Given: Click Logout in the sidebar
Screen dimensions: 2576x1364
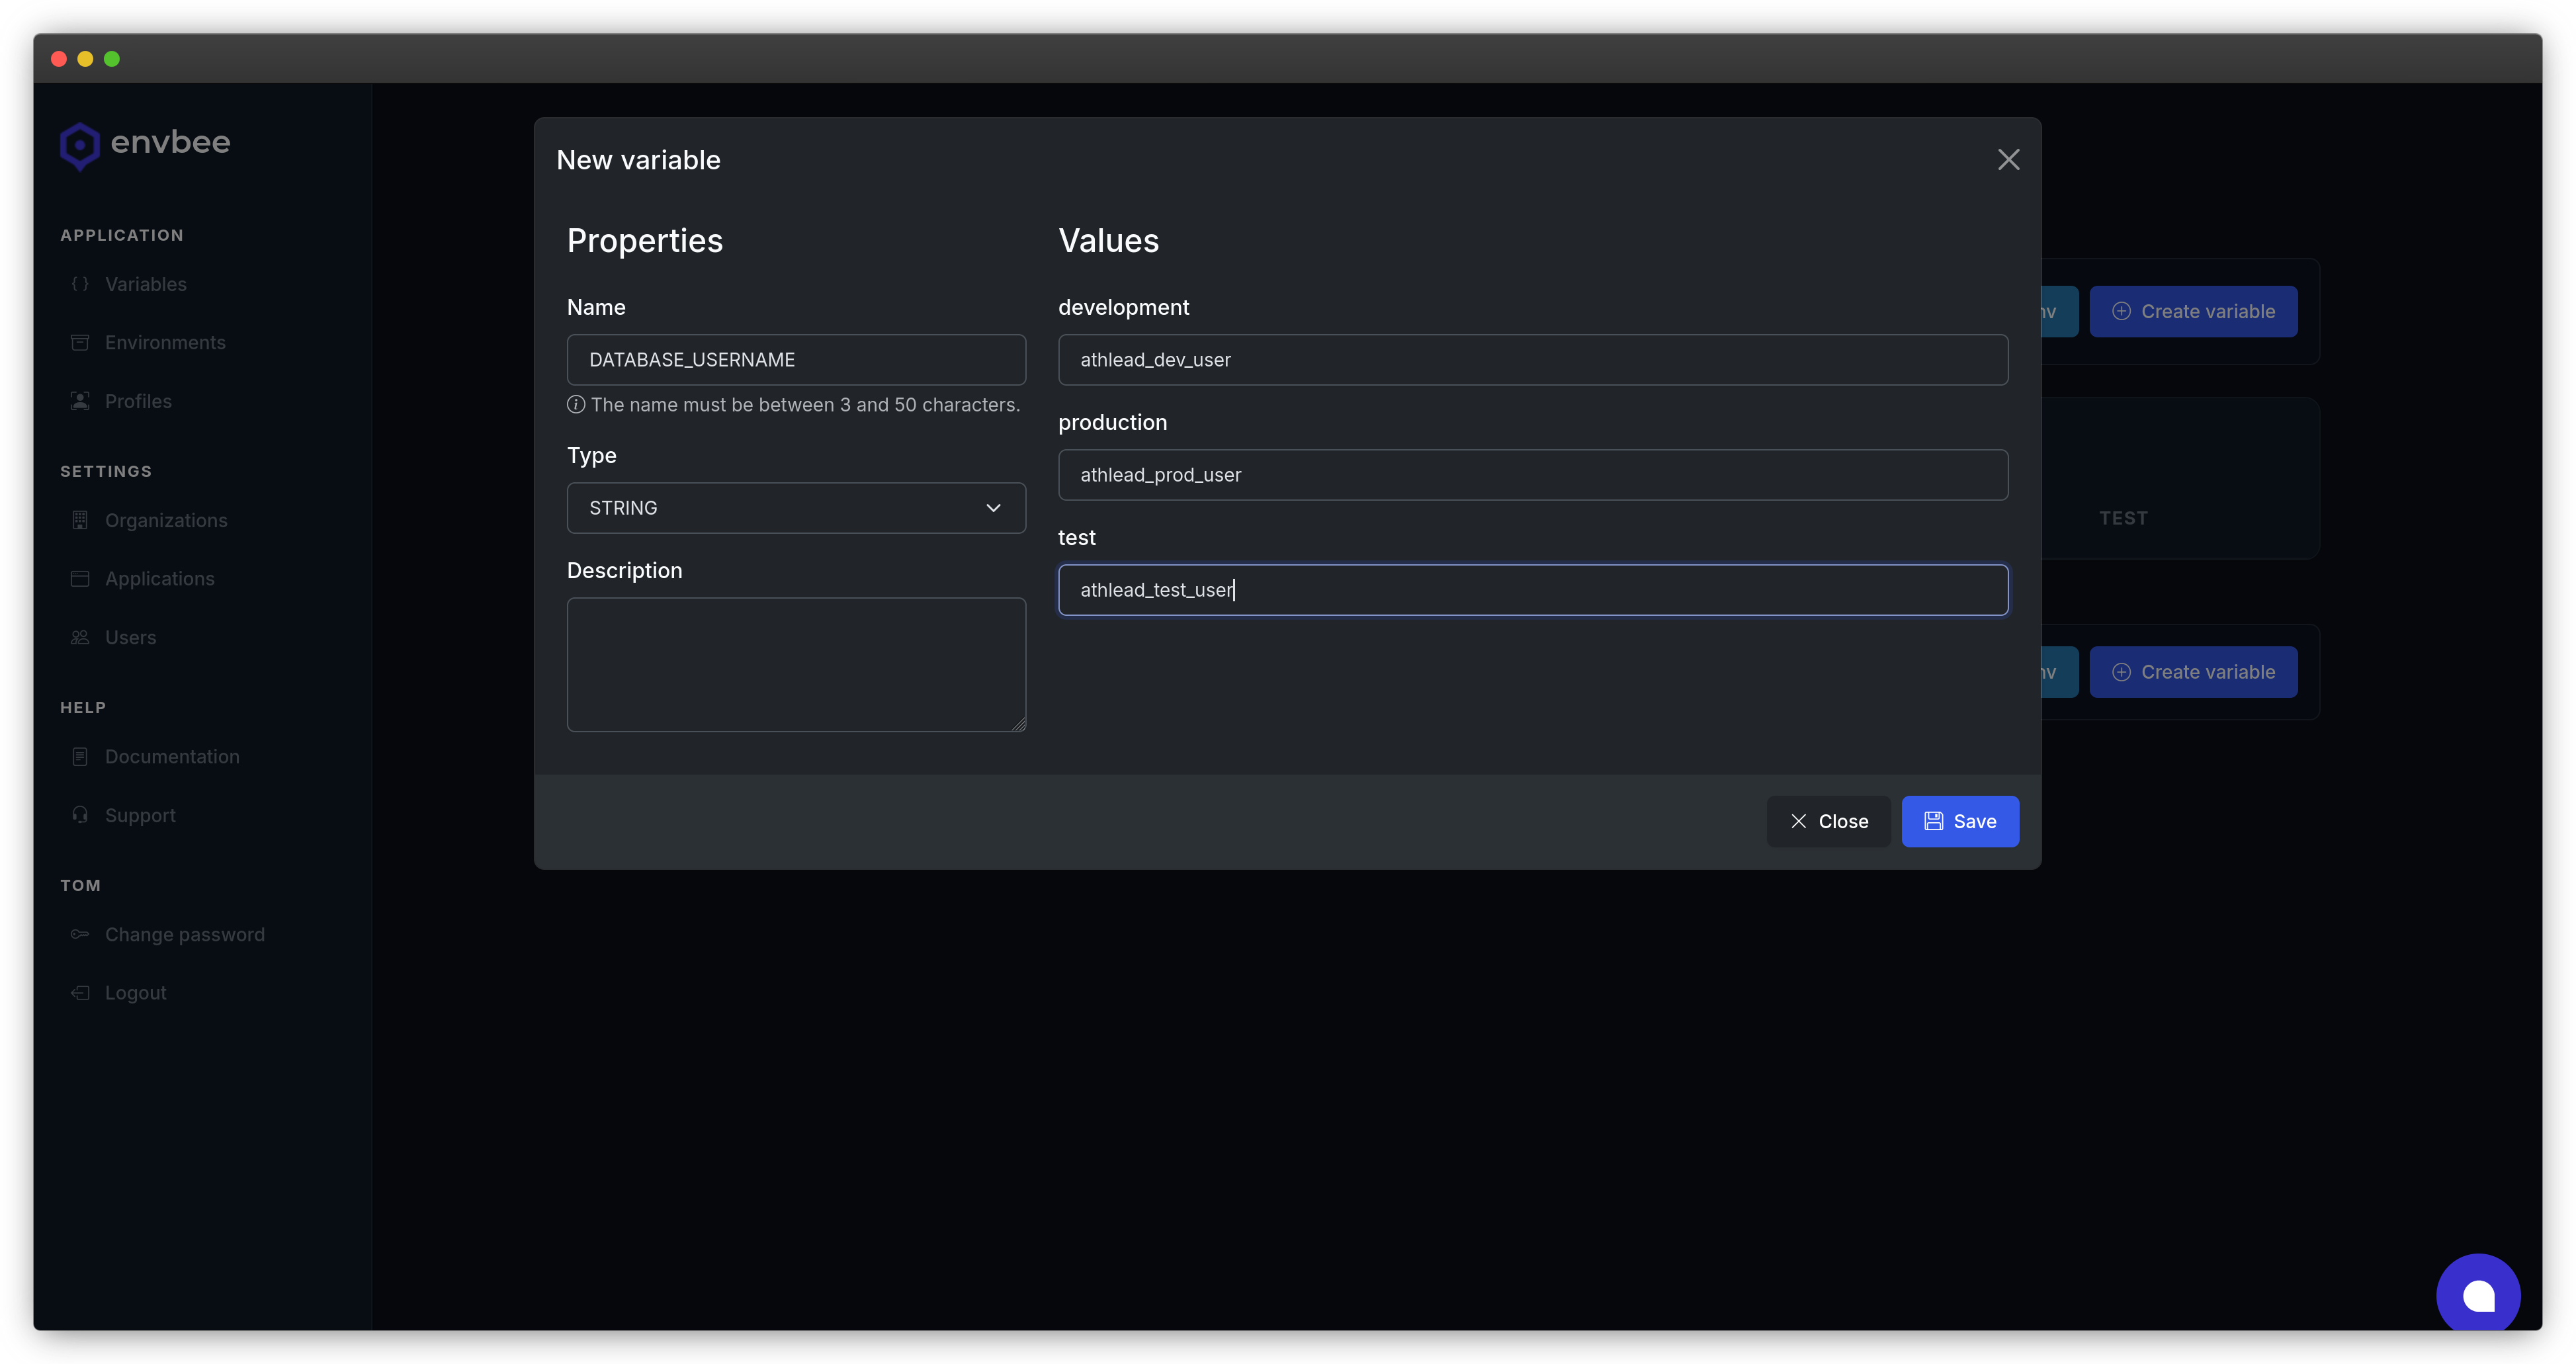Looking at the screenshot, I should click(136, 993).
